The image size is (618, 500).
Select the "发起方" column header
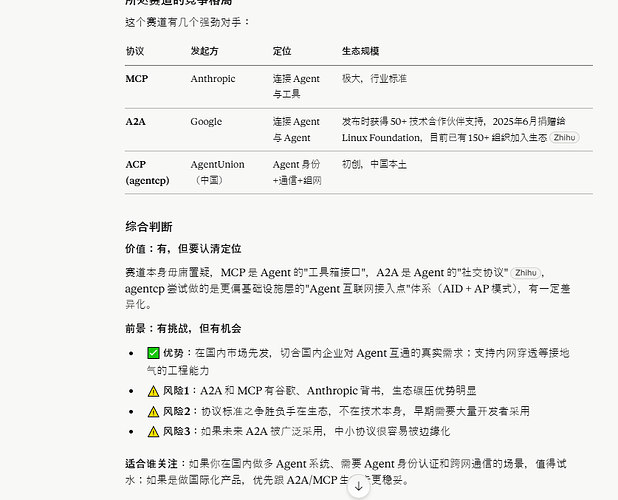coord(205,51)
